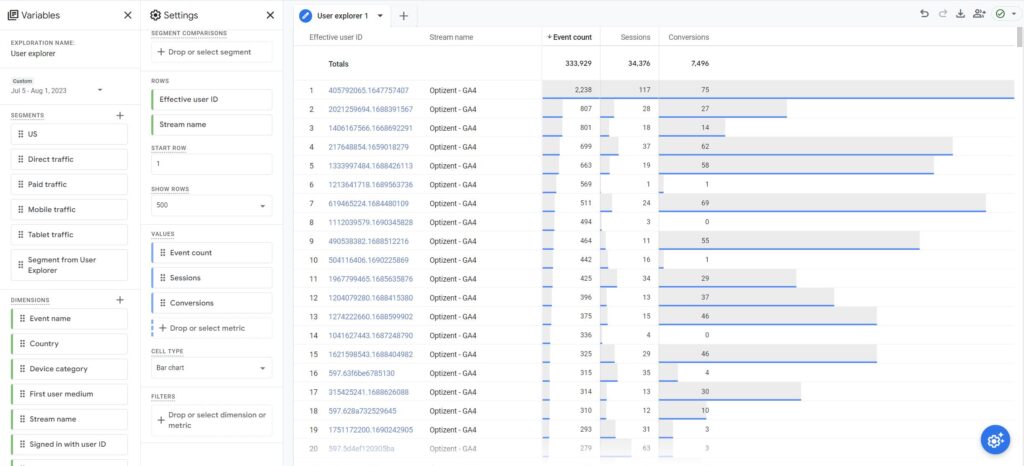The image size is (1024, 466).
Task: Expand the Show Rows 500 dropdown
Action: 211,205
